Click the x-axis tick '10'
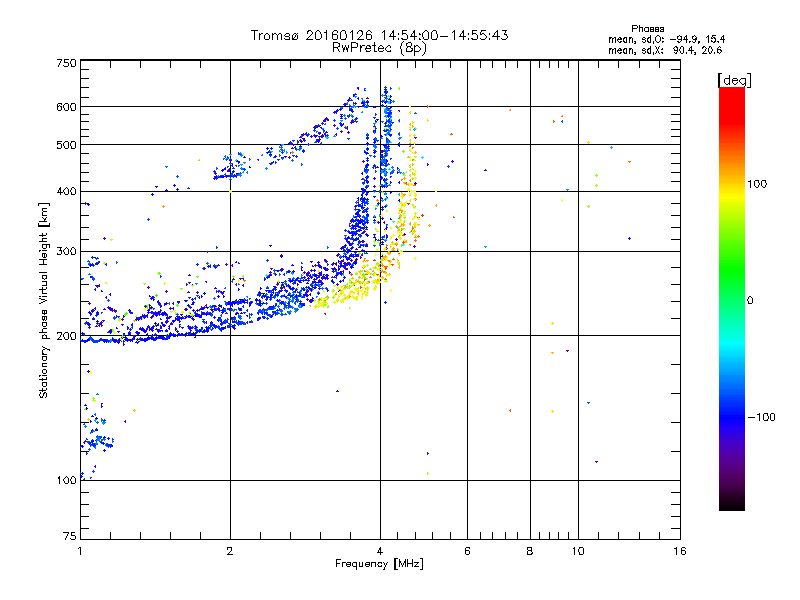The image size is (800, 600). pos(578,551)
